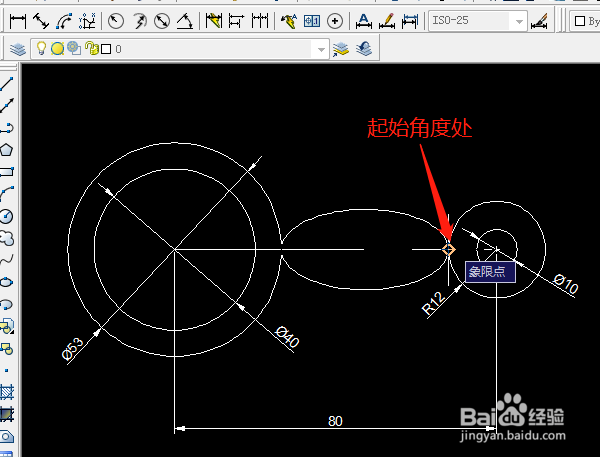Click the Ø10 dimension text
Viewport: 600px width, 457px height.
[x=566, y=284]
